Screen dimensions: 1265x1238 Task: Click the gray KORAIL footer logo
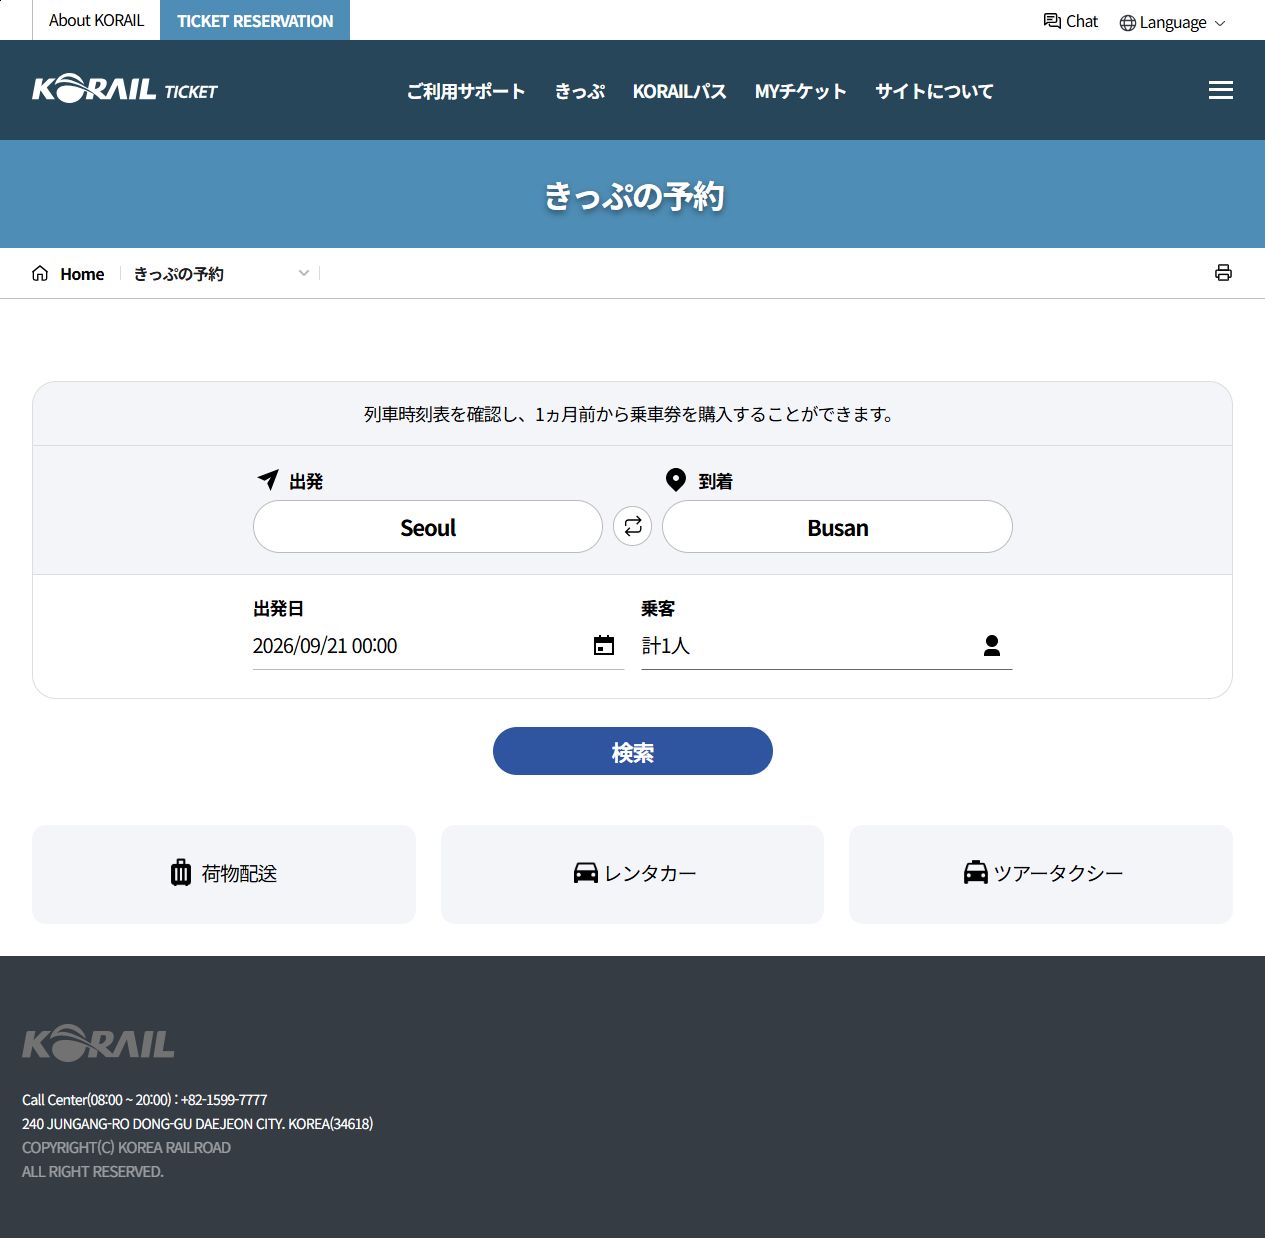(x=98, y=1043)
